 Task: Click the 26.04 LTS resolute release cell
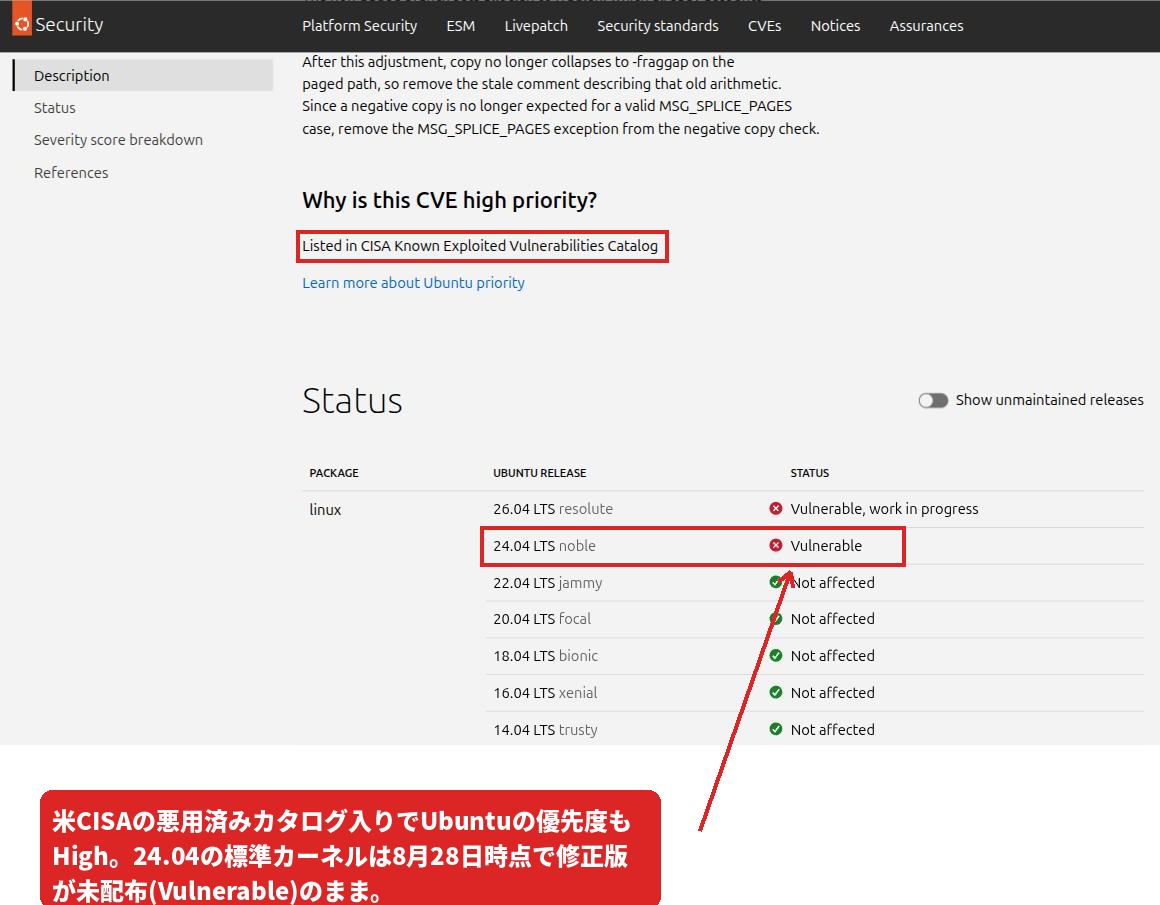553,509
